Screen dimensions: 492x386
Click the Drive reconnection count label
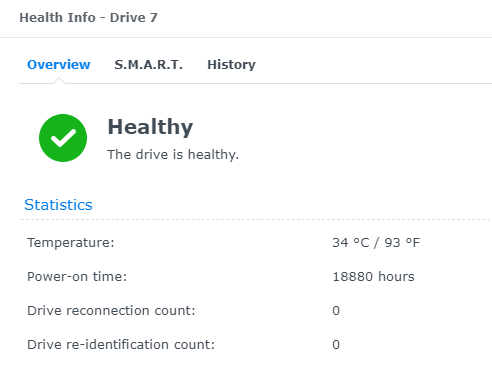click(111, 311)
